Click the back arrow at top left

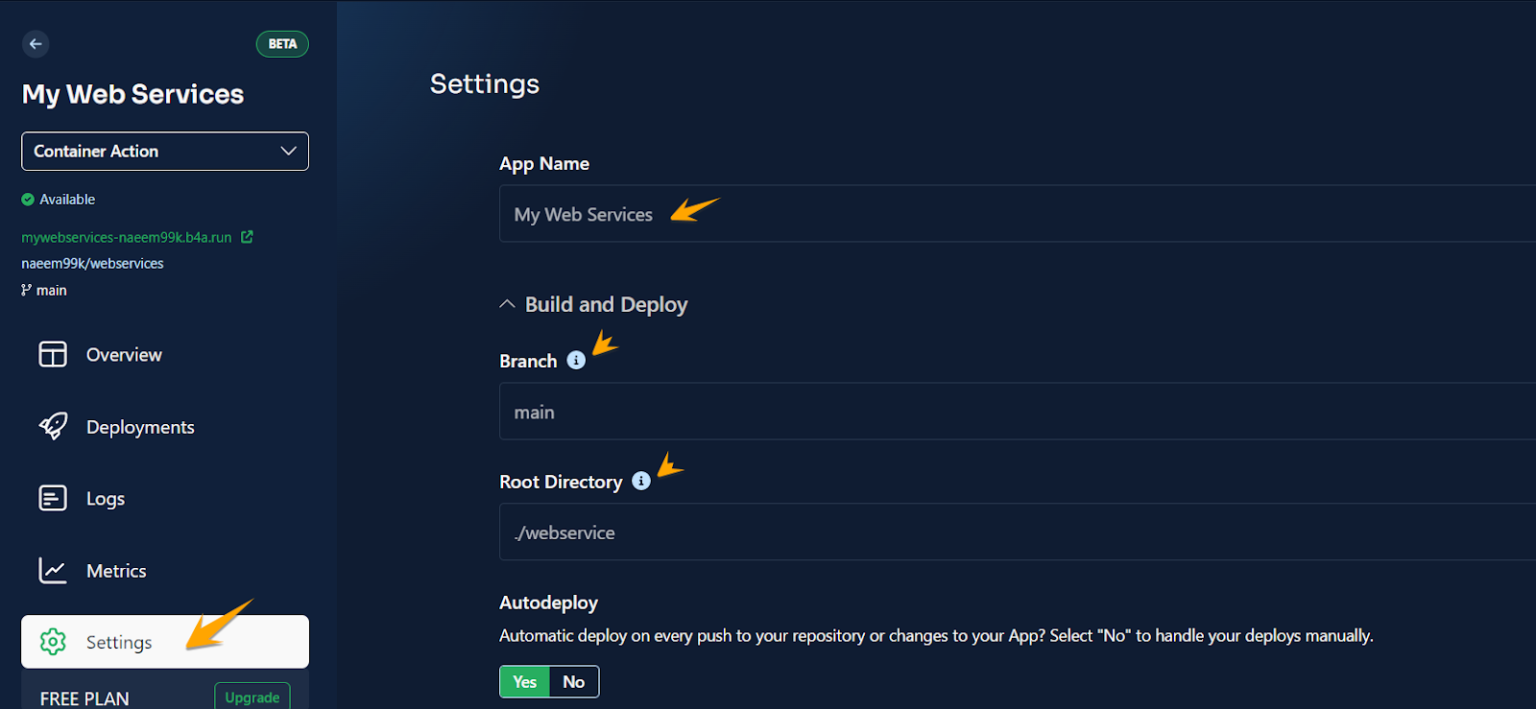35,44
